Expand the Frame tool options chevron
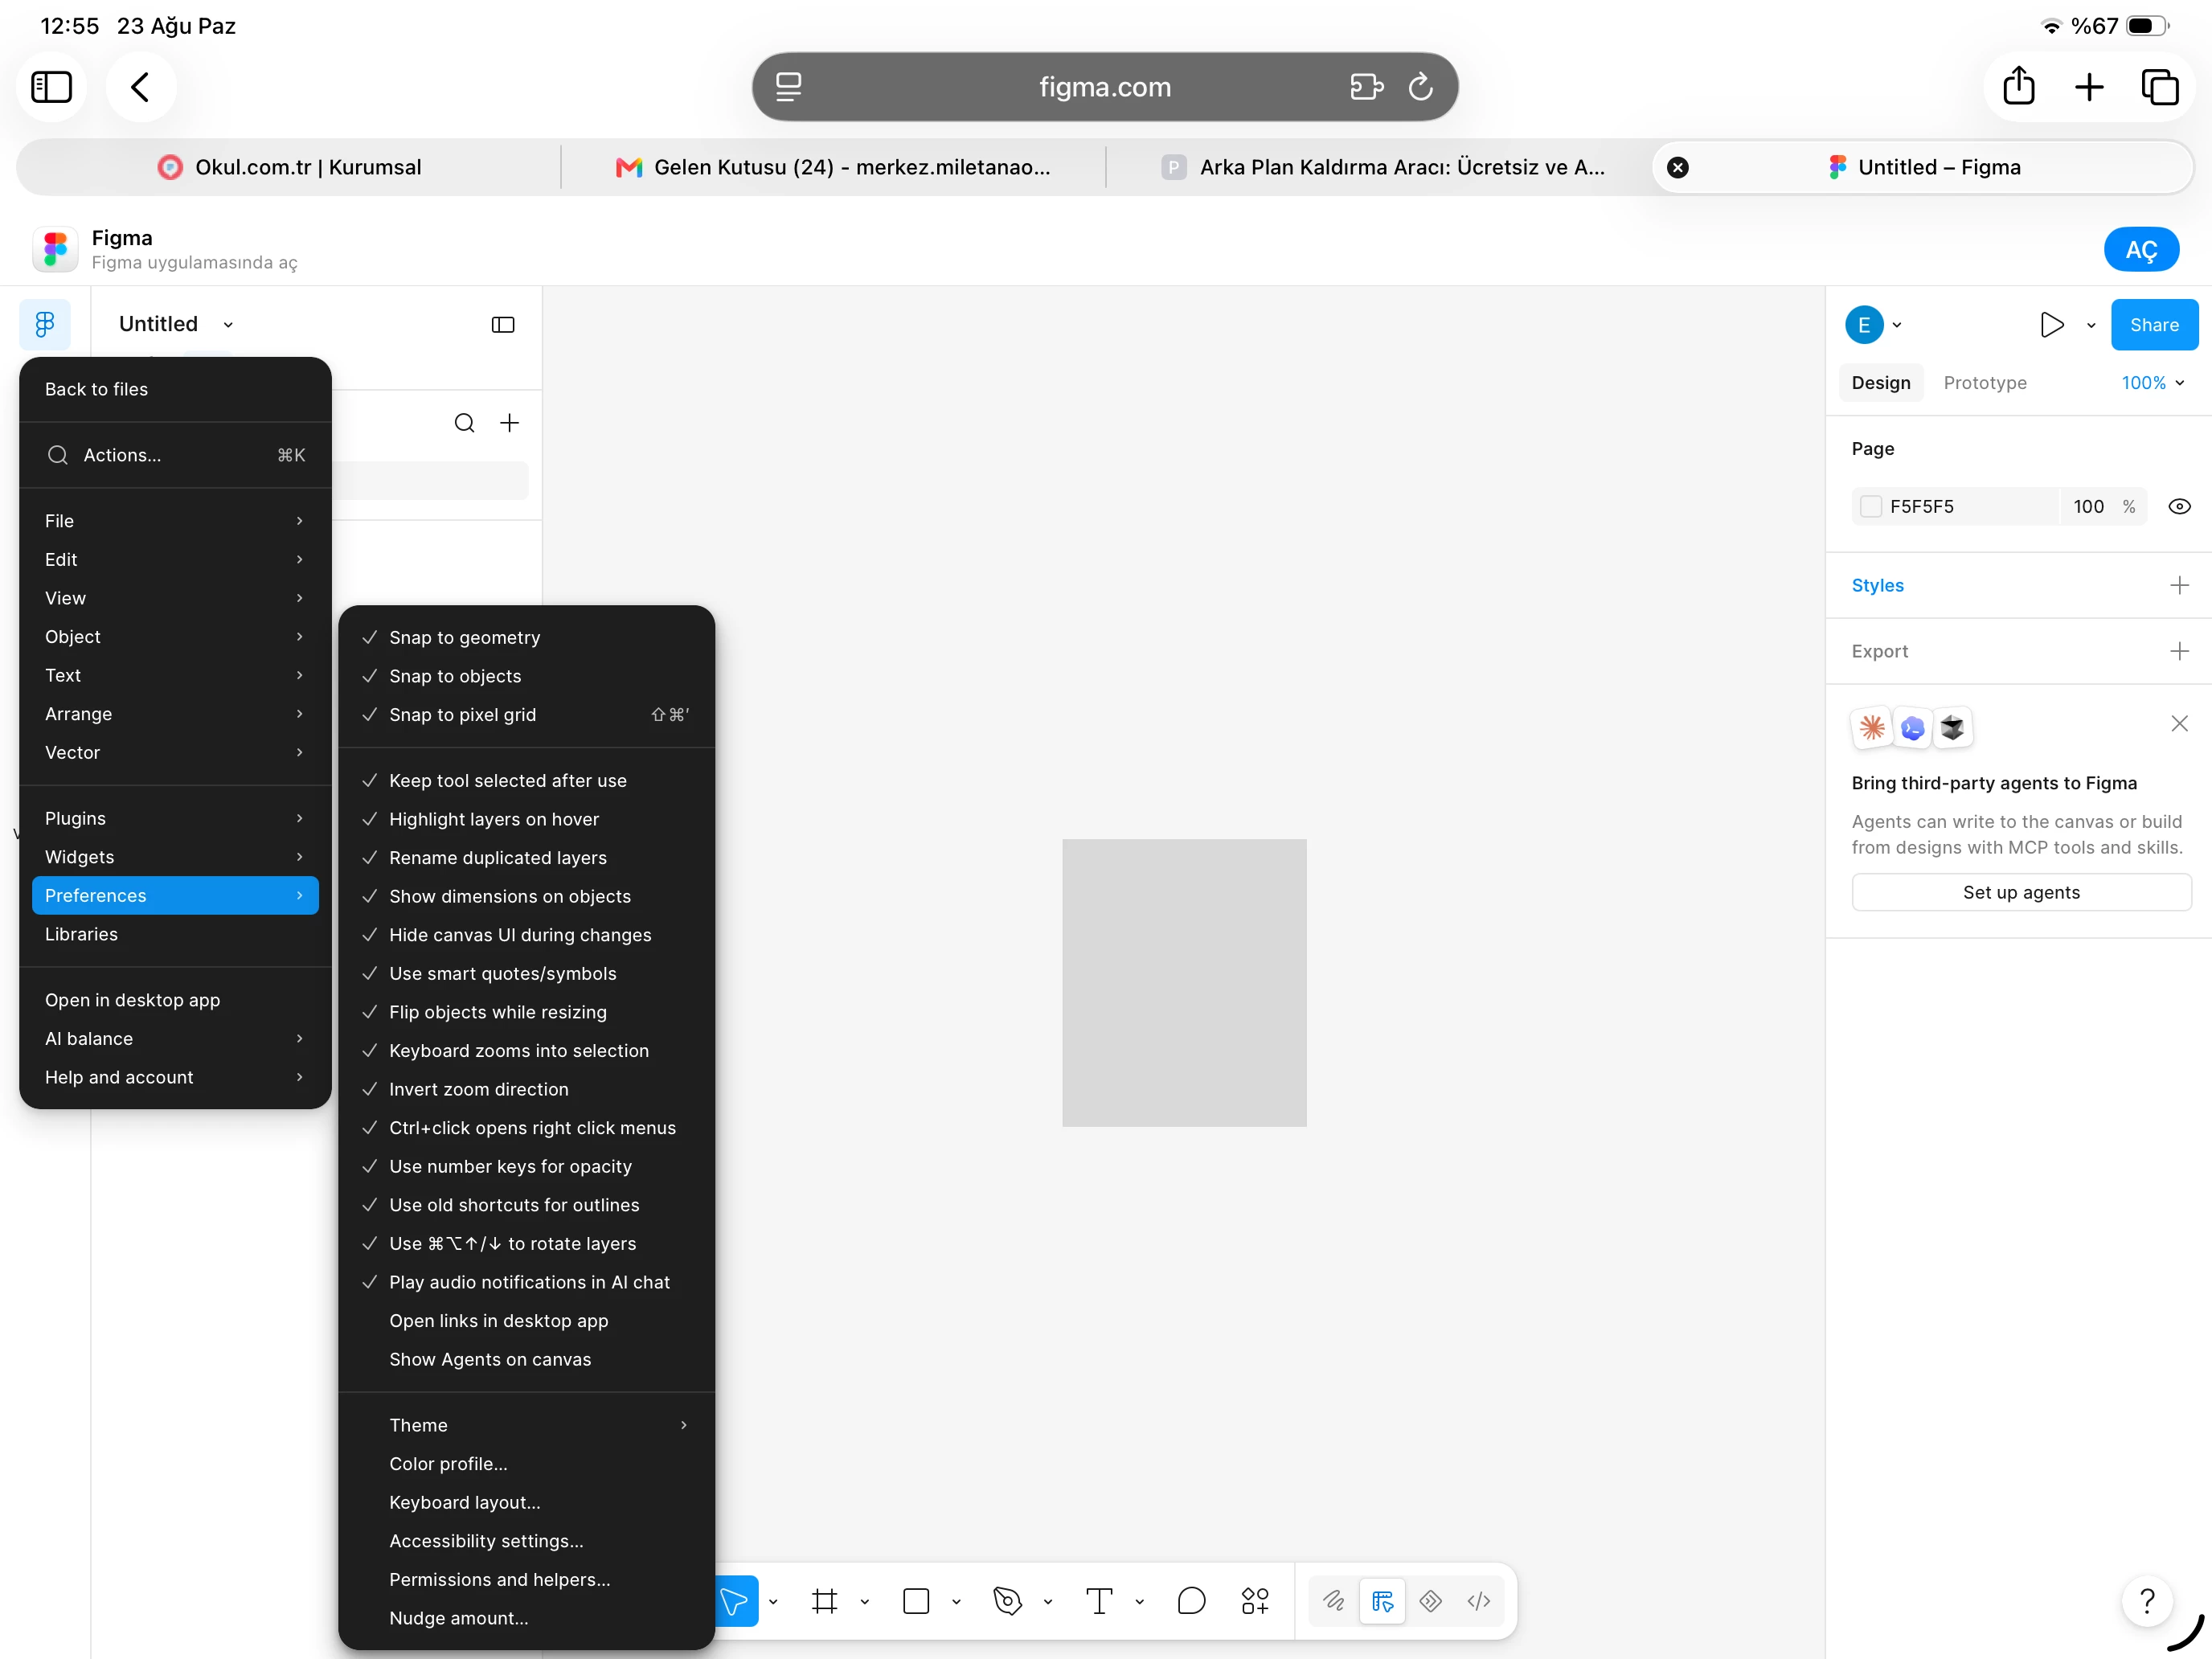The image size is (2212, 1659). 865,1601
